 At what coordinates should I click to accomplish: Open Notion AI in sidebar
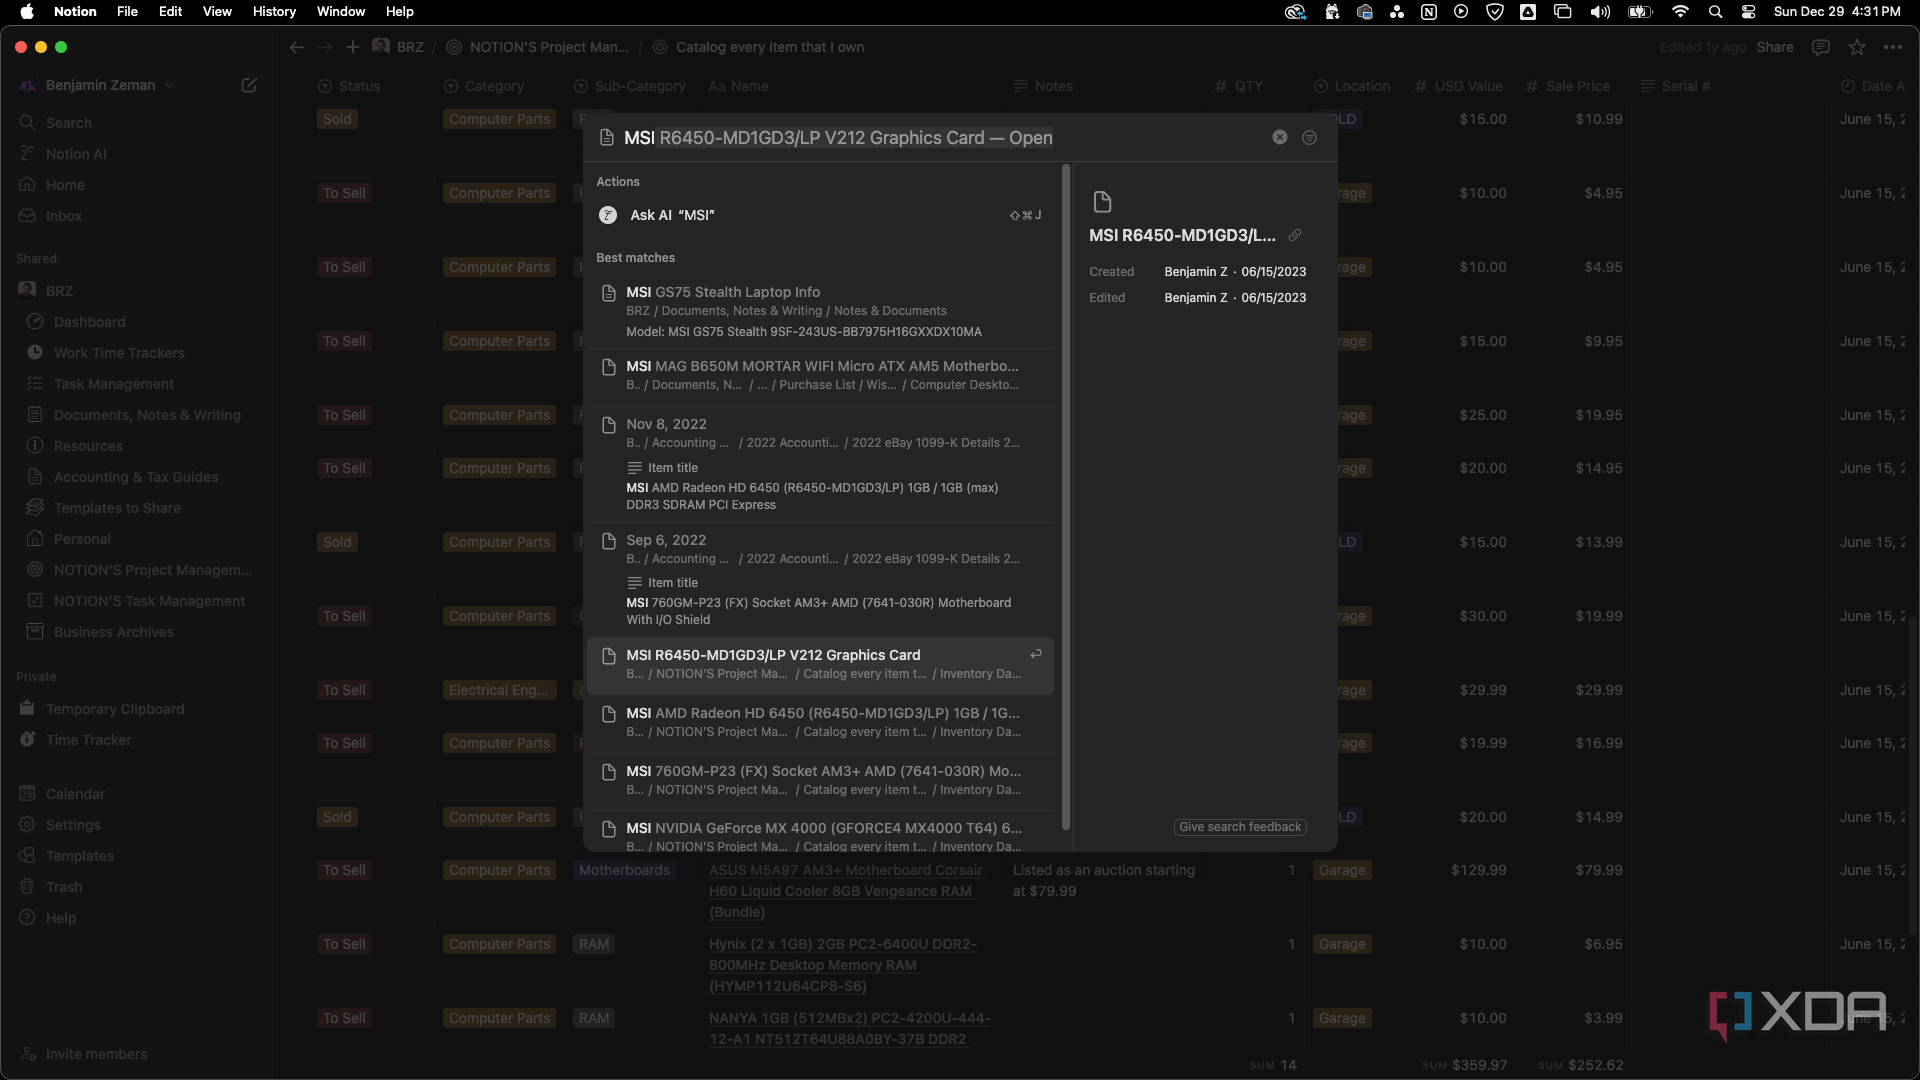75,154
